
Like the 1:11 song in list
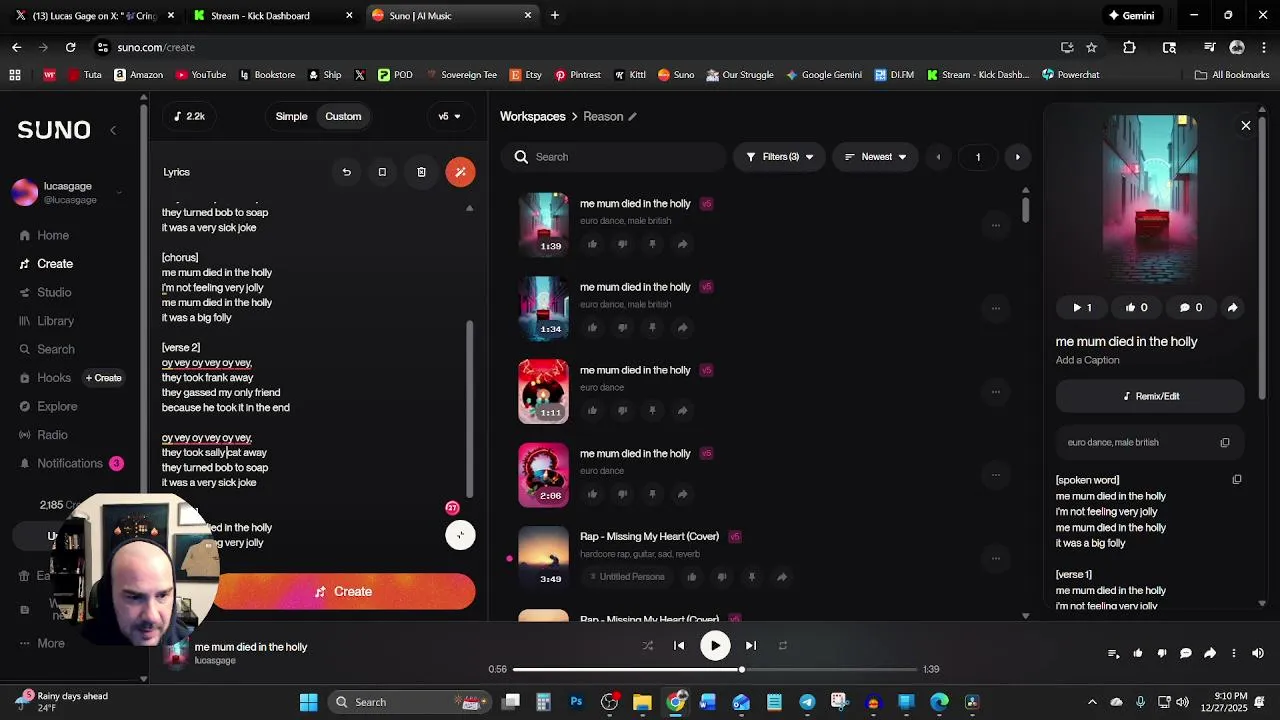pyautogui.click(x=592, y=410)
